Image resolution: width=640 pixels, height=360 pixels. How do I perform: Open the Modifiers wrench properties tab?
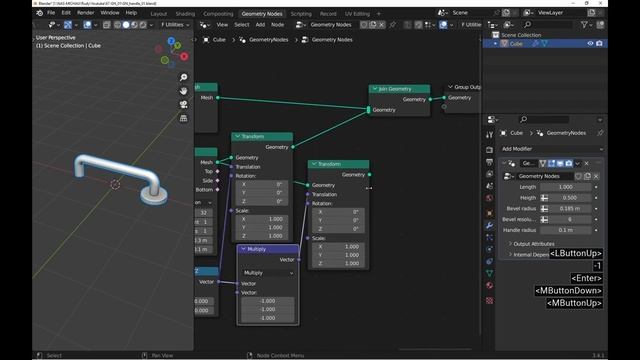tap(489, 225)
